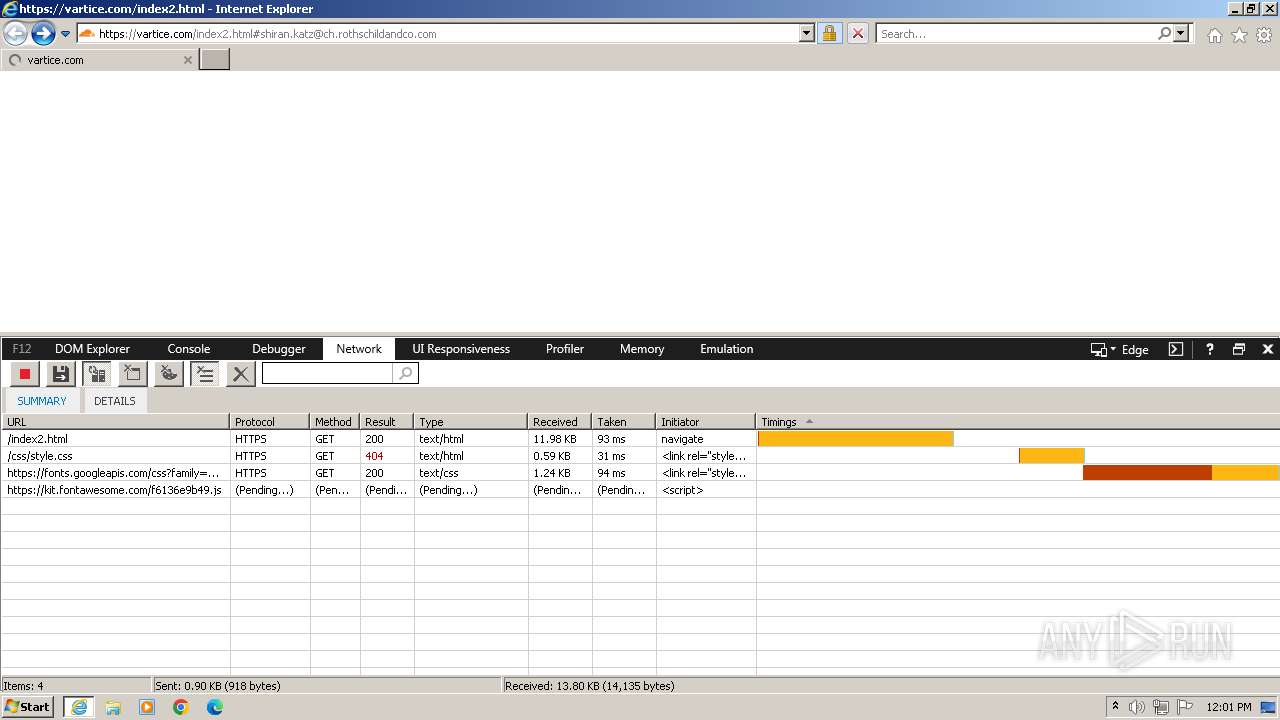This screenshot has width=1280, height=720.
Task: Open the F12 tools menu label
Action: coord(22,349)
